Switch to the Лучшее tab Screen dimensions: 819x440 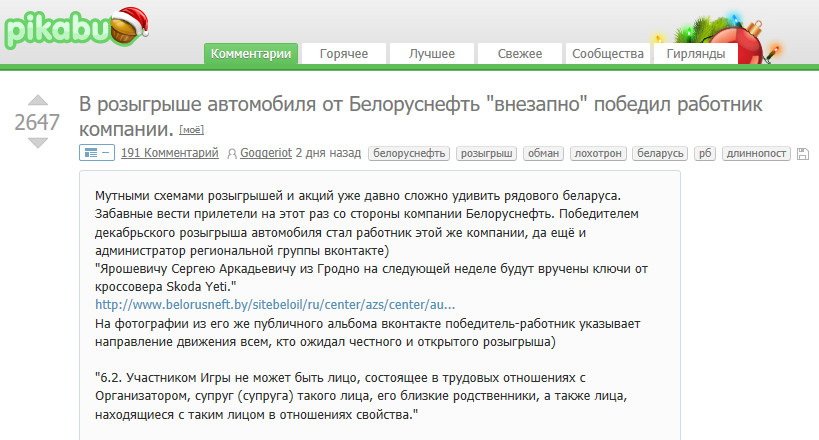coord(431,53)
